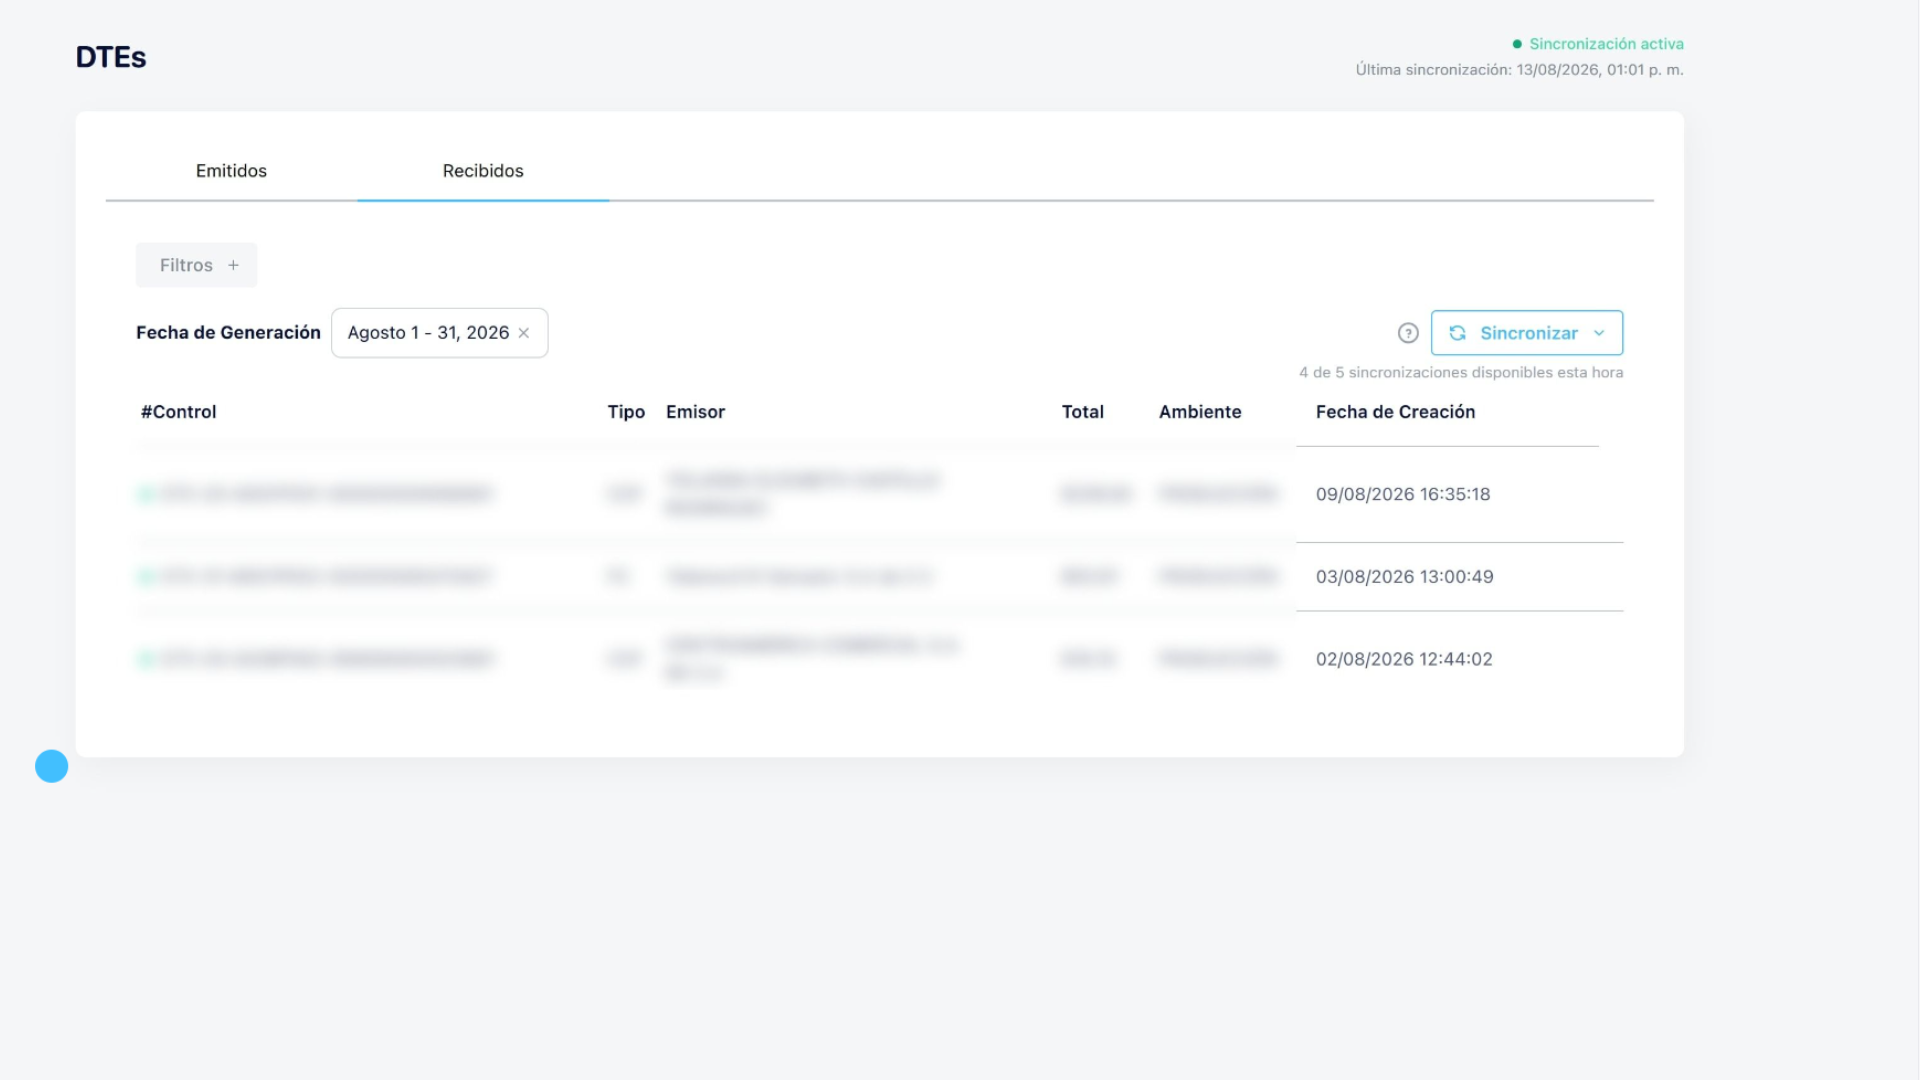This screenshot has height=1080, width=1920.
Task: Click the plus icon in Filtros
Action: tap(233, 265)
